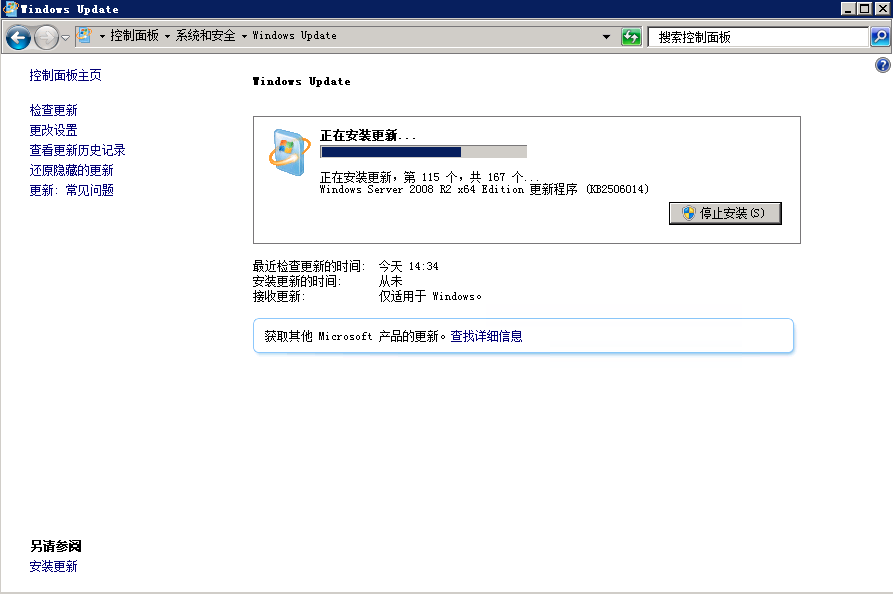Click 还原隐藏的更新 link
Screen dimensions: 893x594
coord(71,170)
